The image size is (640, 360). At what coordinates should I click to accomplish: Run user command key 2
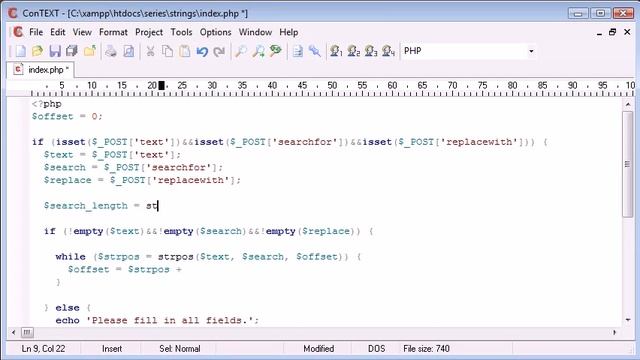click(353, 51)
